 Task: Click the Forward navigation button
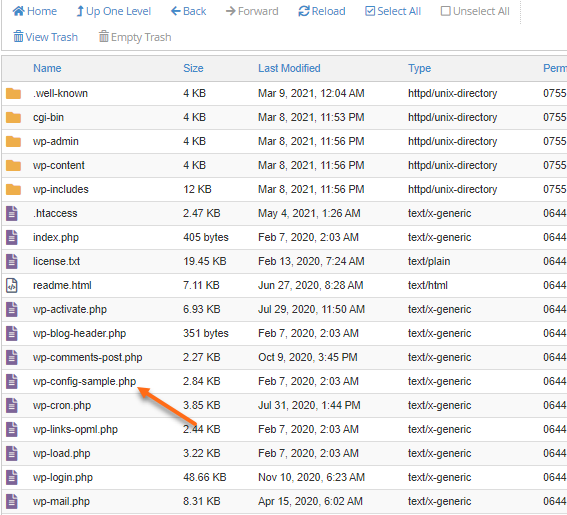click(252, 11)
